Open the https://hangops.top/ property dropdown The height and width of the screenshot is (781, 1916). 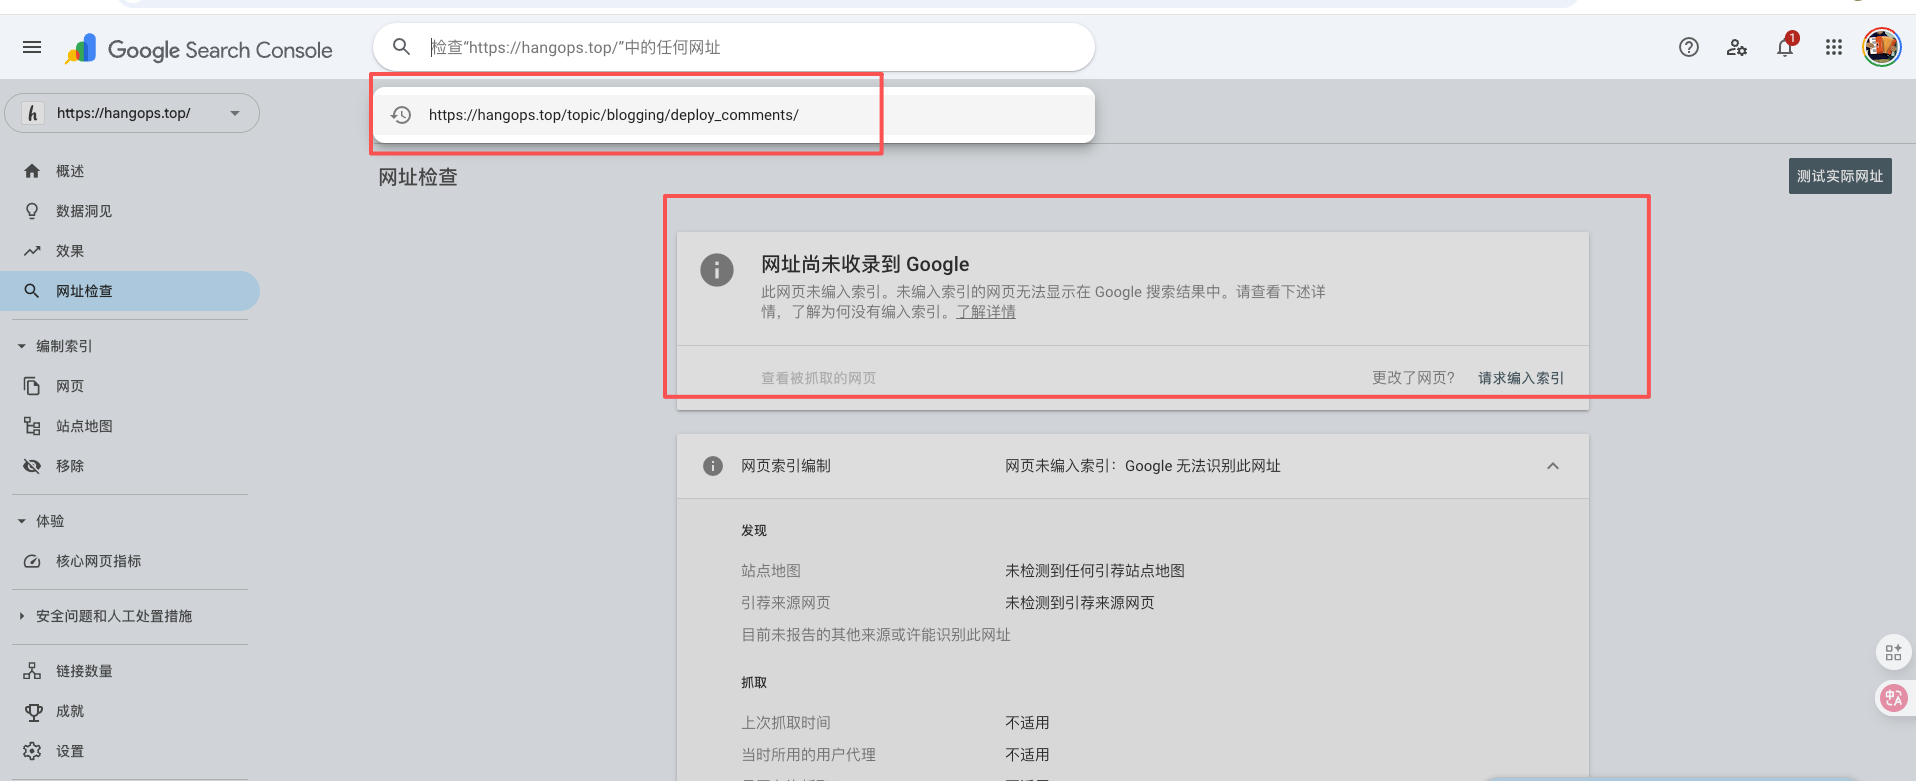[x=132, y=113]
